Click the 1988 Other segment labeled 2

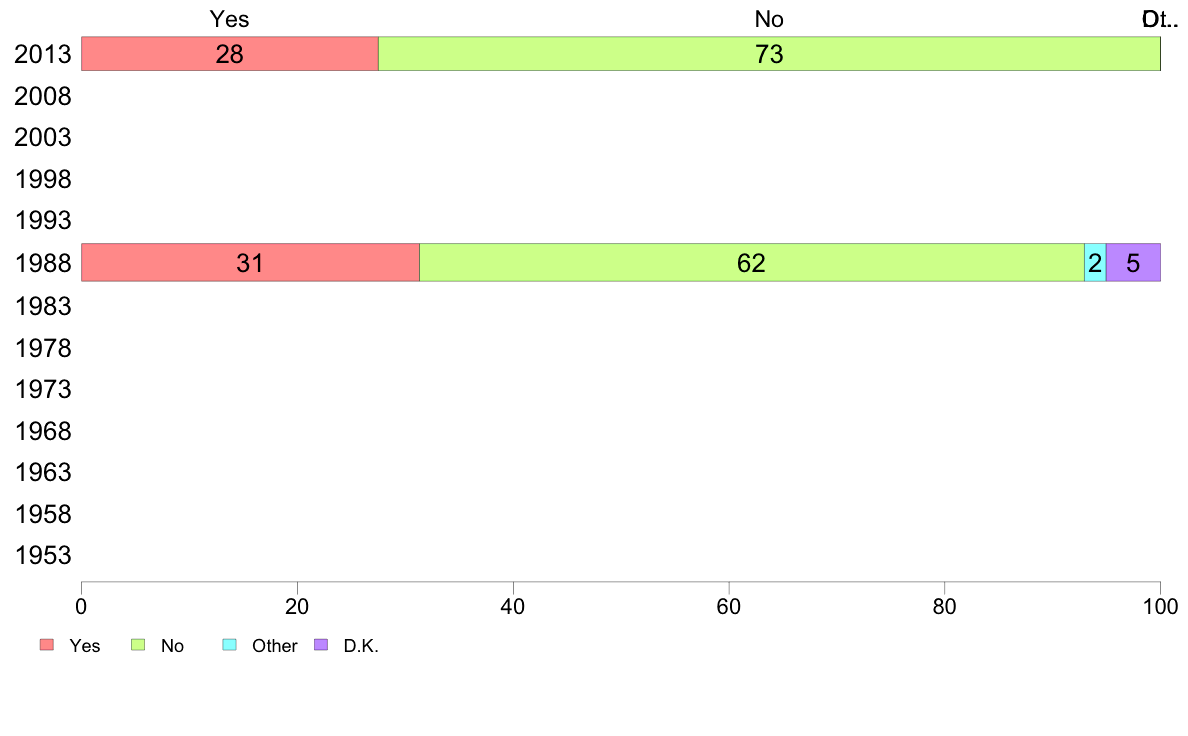pyautogui.click(x=1095, y=263)
